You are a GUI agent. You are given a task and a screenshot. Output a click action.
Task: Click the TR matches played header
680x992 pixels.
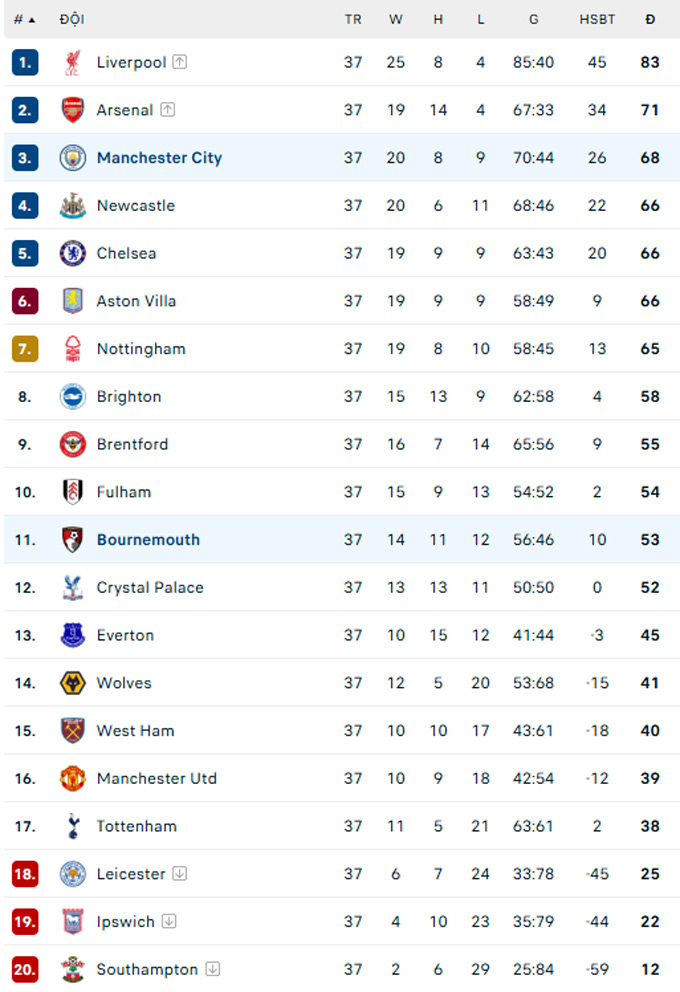353,20
